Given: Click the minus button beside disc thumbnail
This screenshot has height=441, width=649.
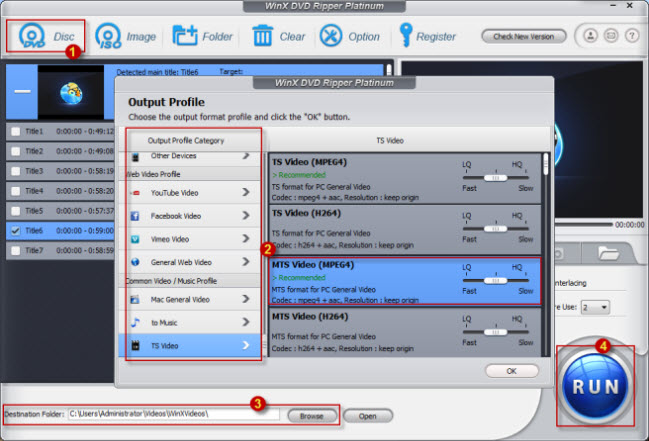Looking at the screenshot, I should pos(22,92).
